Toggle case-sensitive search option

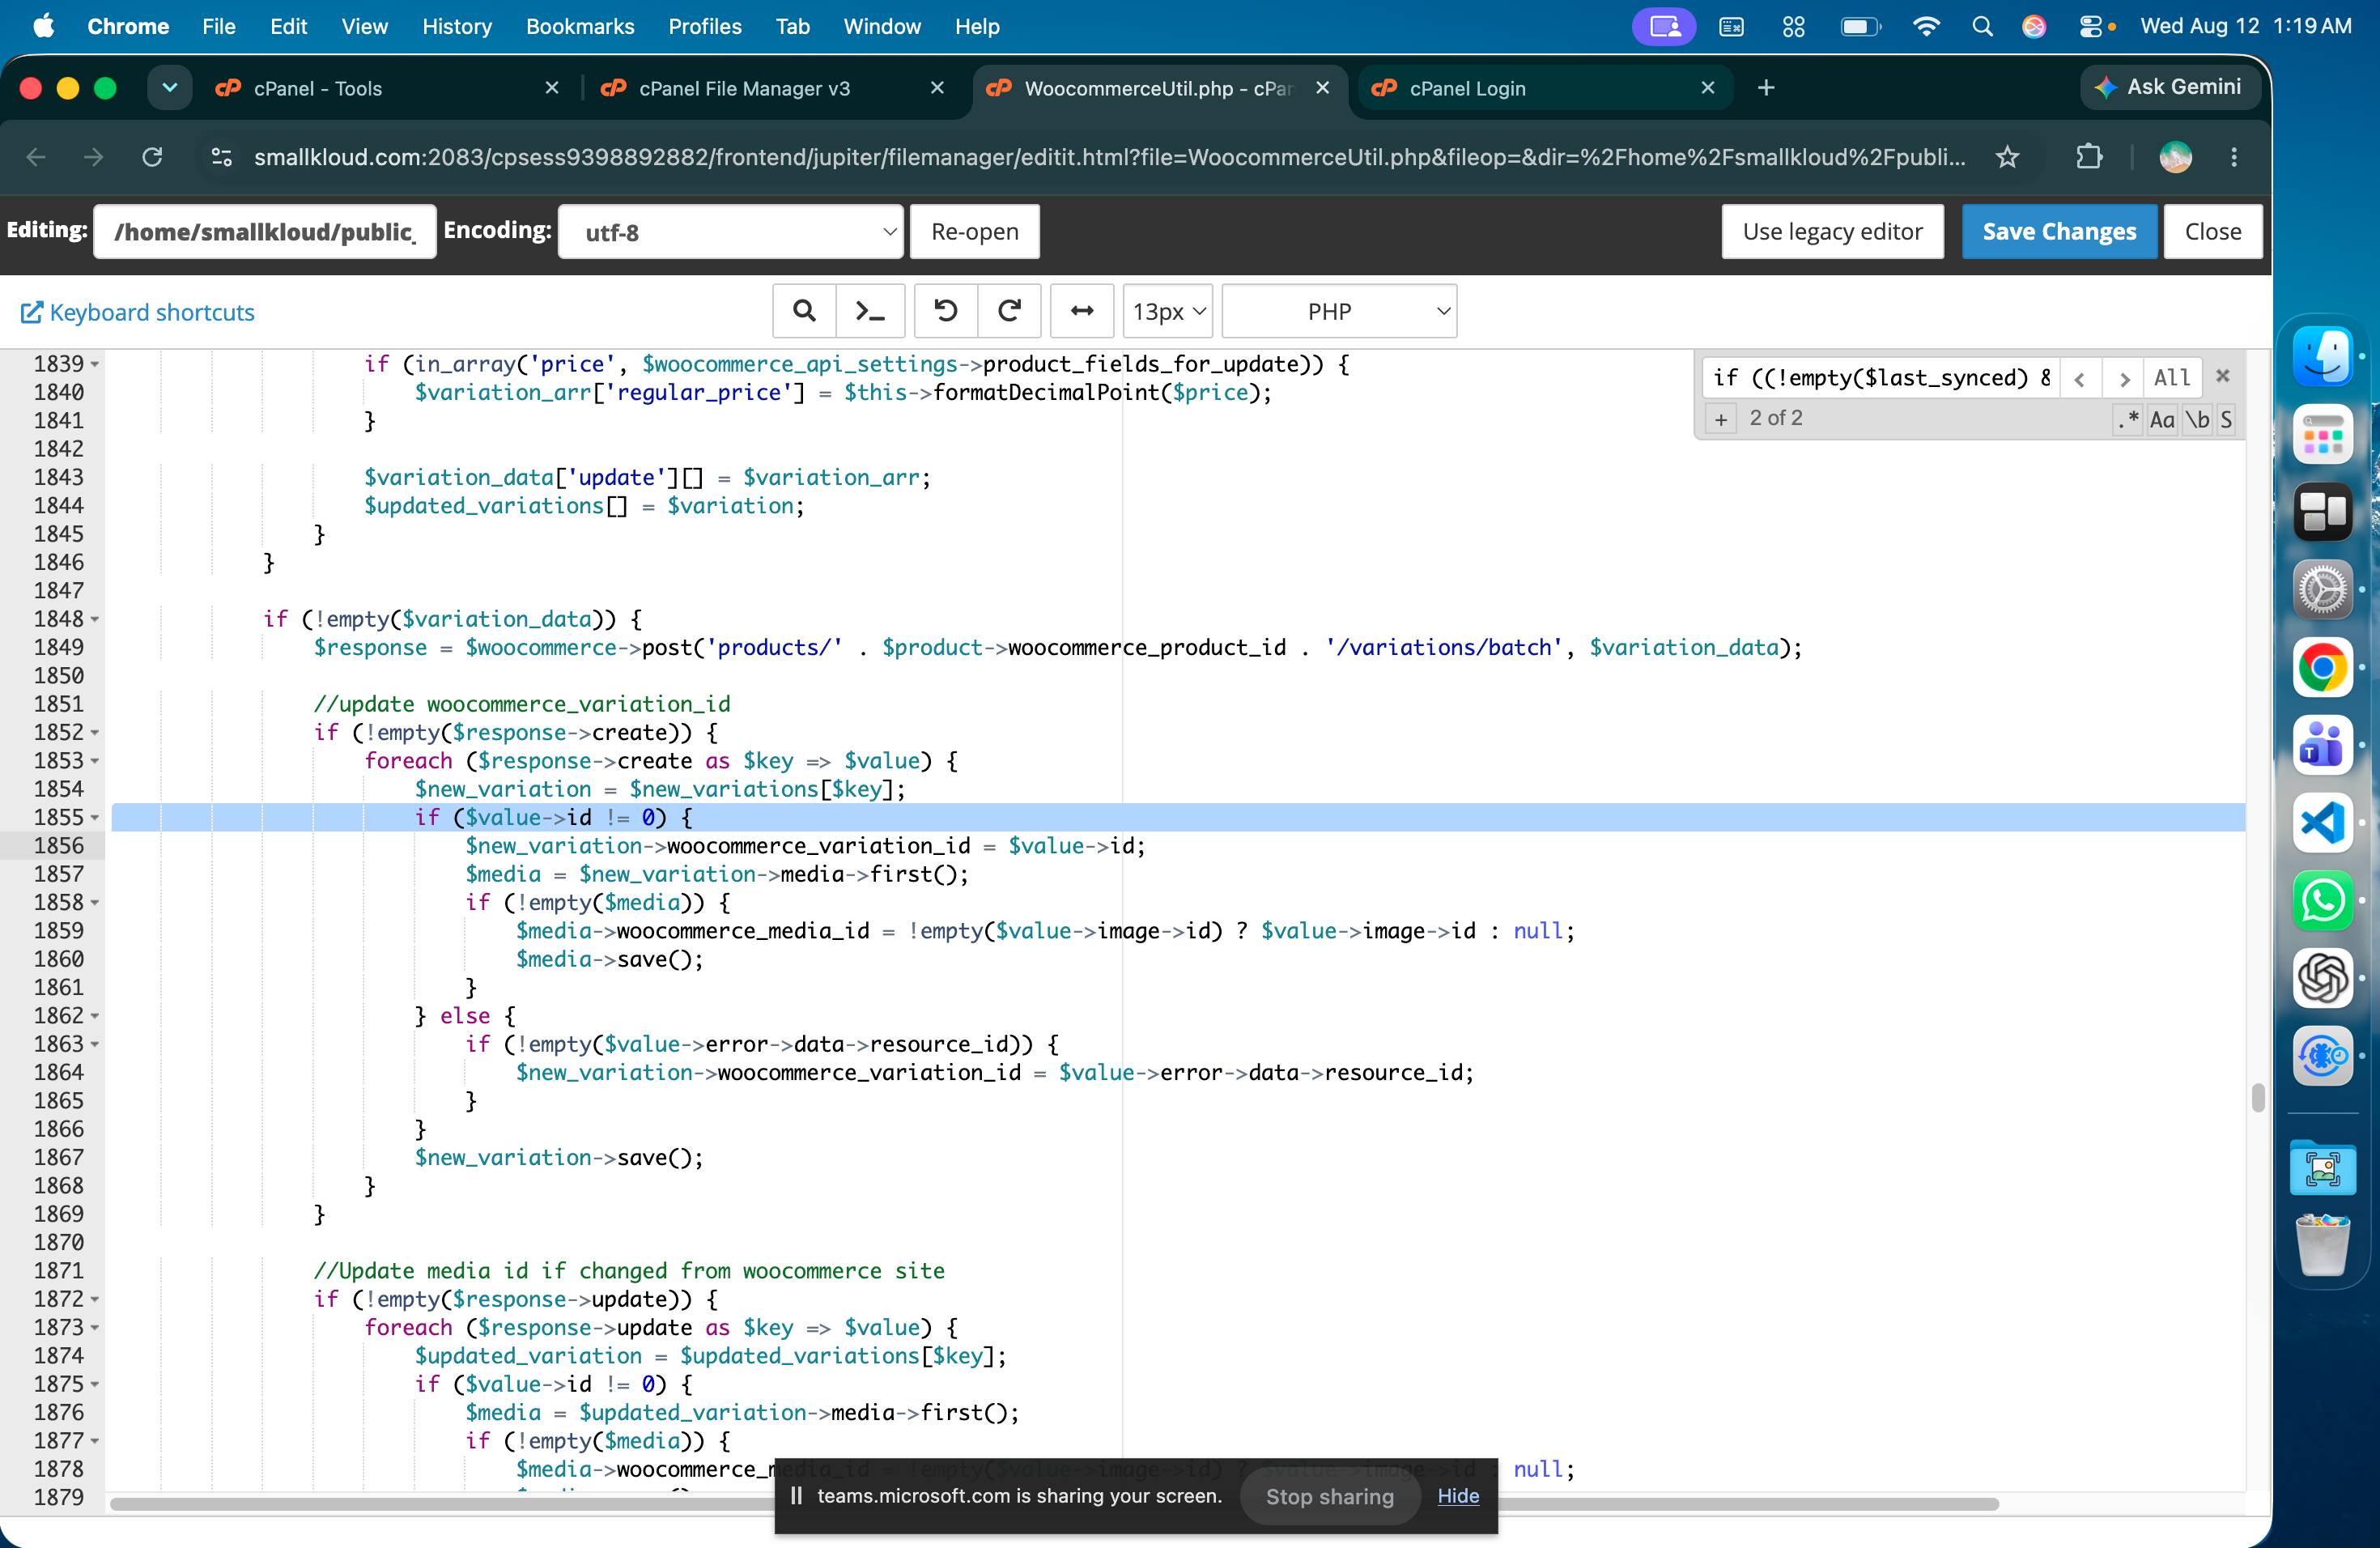pos(2162,419)
